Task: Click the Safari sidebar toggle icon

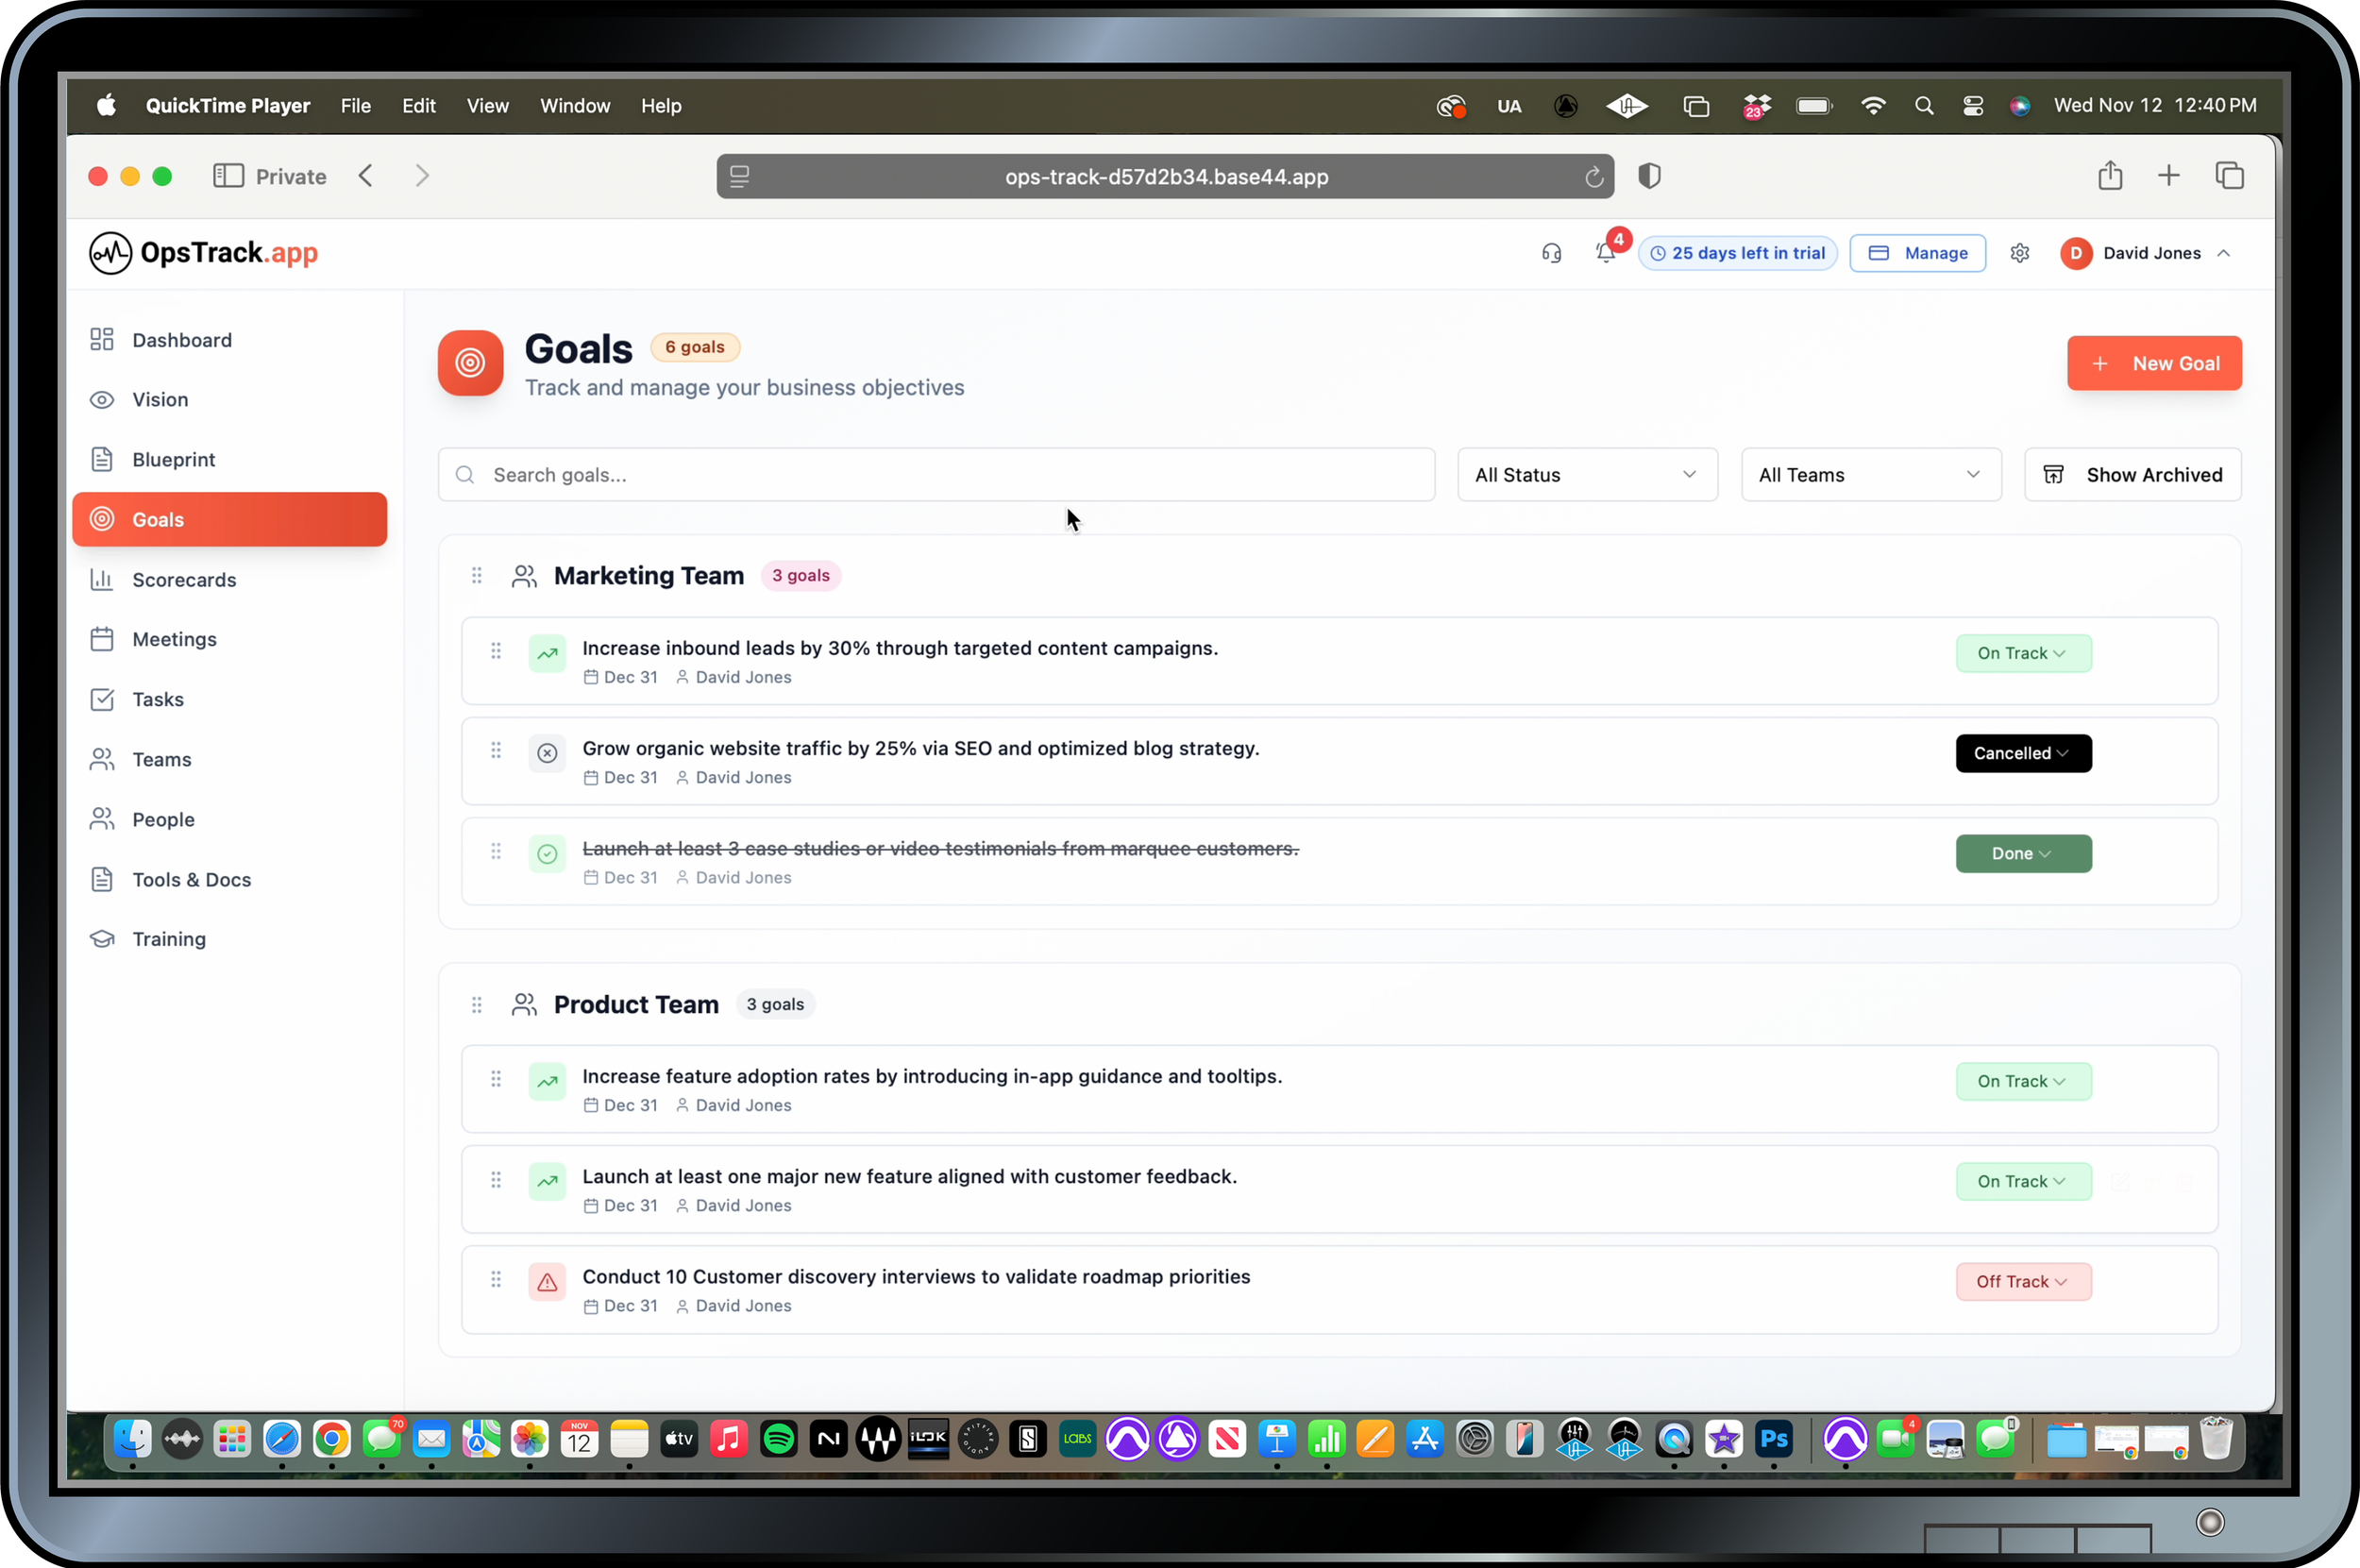Action: [x=228, y=176]
